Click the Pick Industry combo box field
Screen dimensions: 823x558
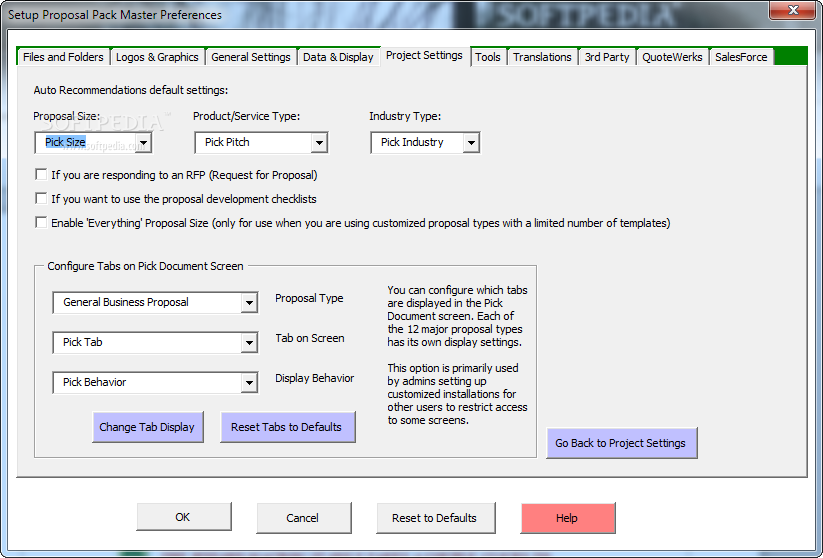(425, 142)
